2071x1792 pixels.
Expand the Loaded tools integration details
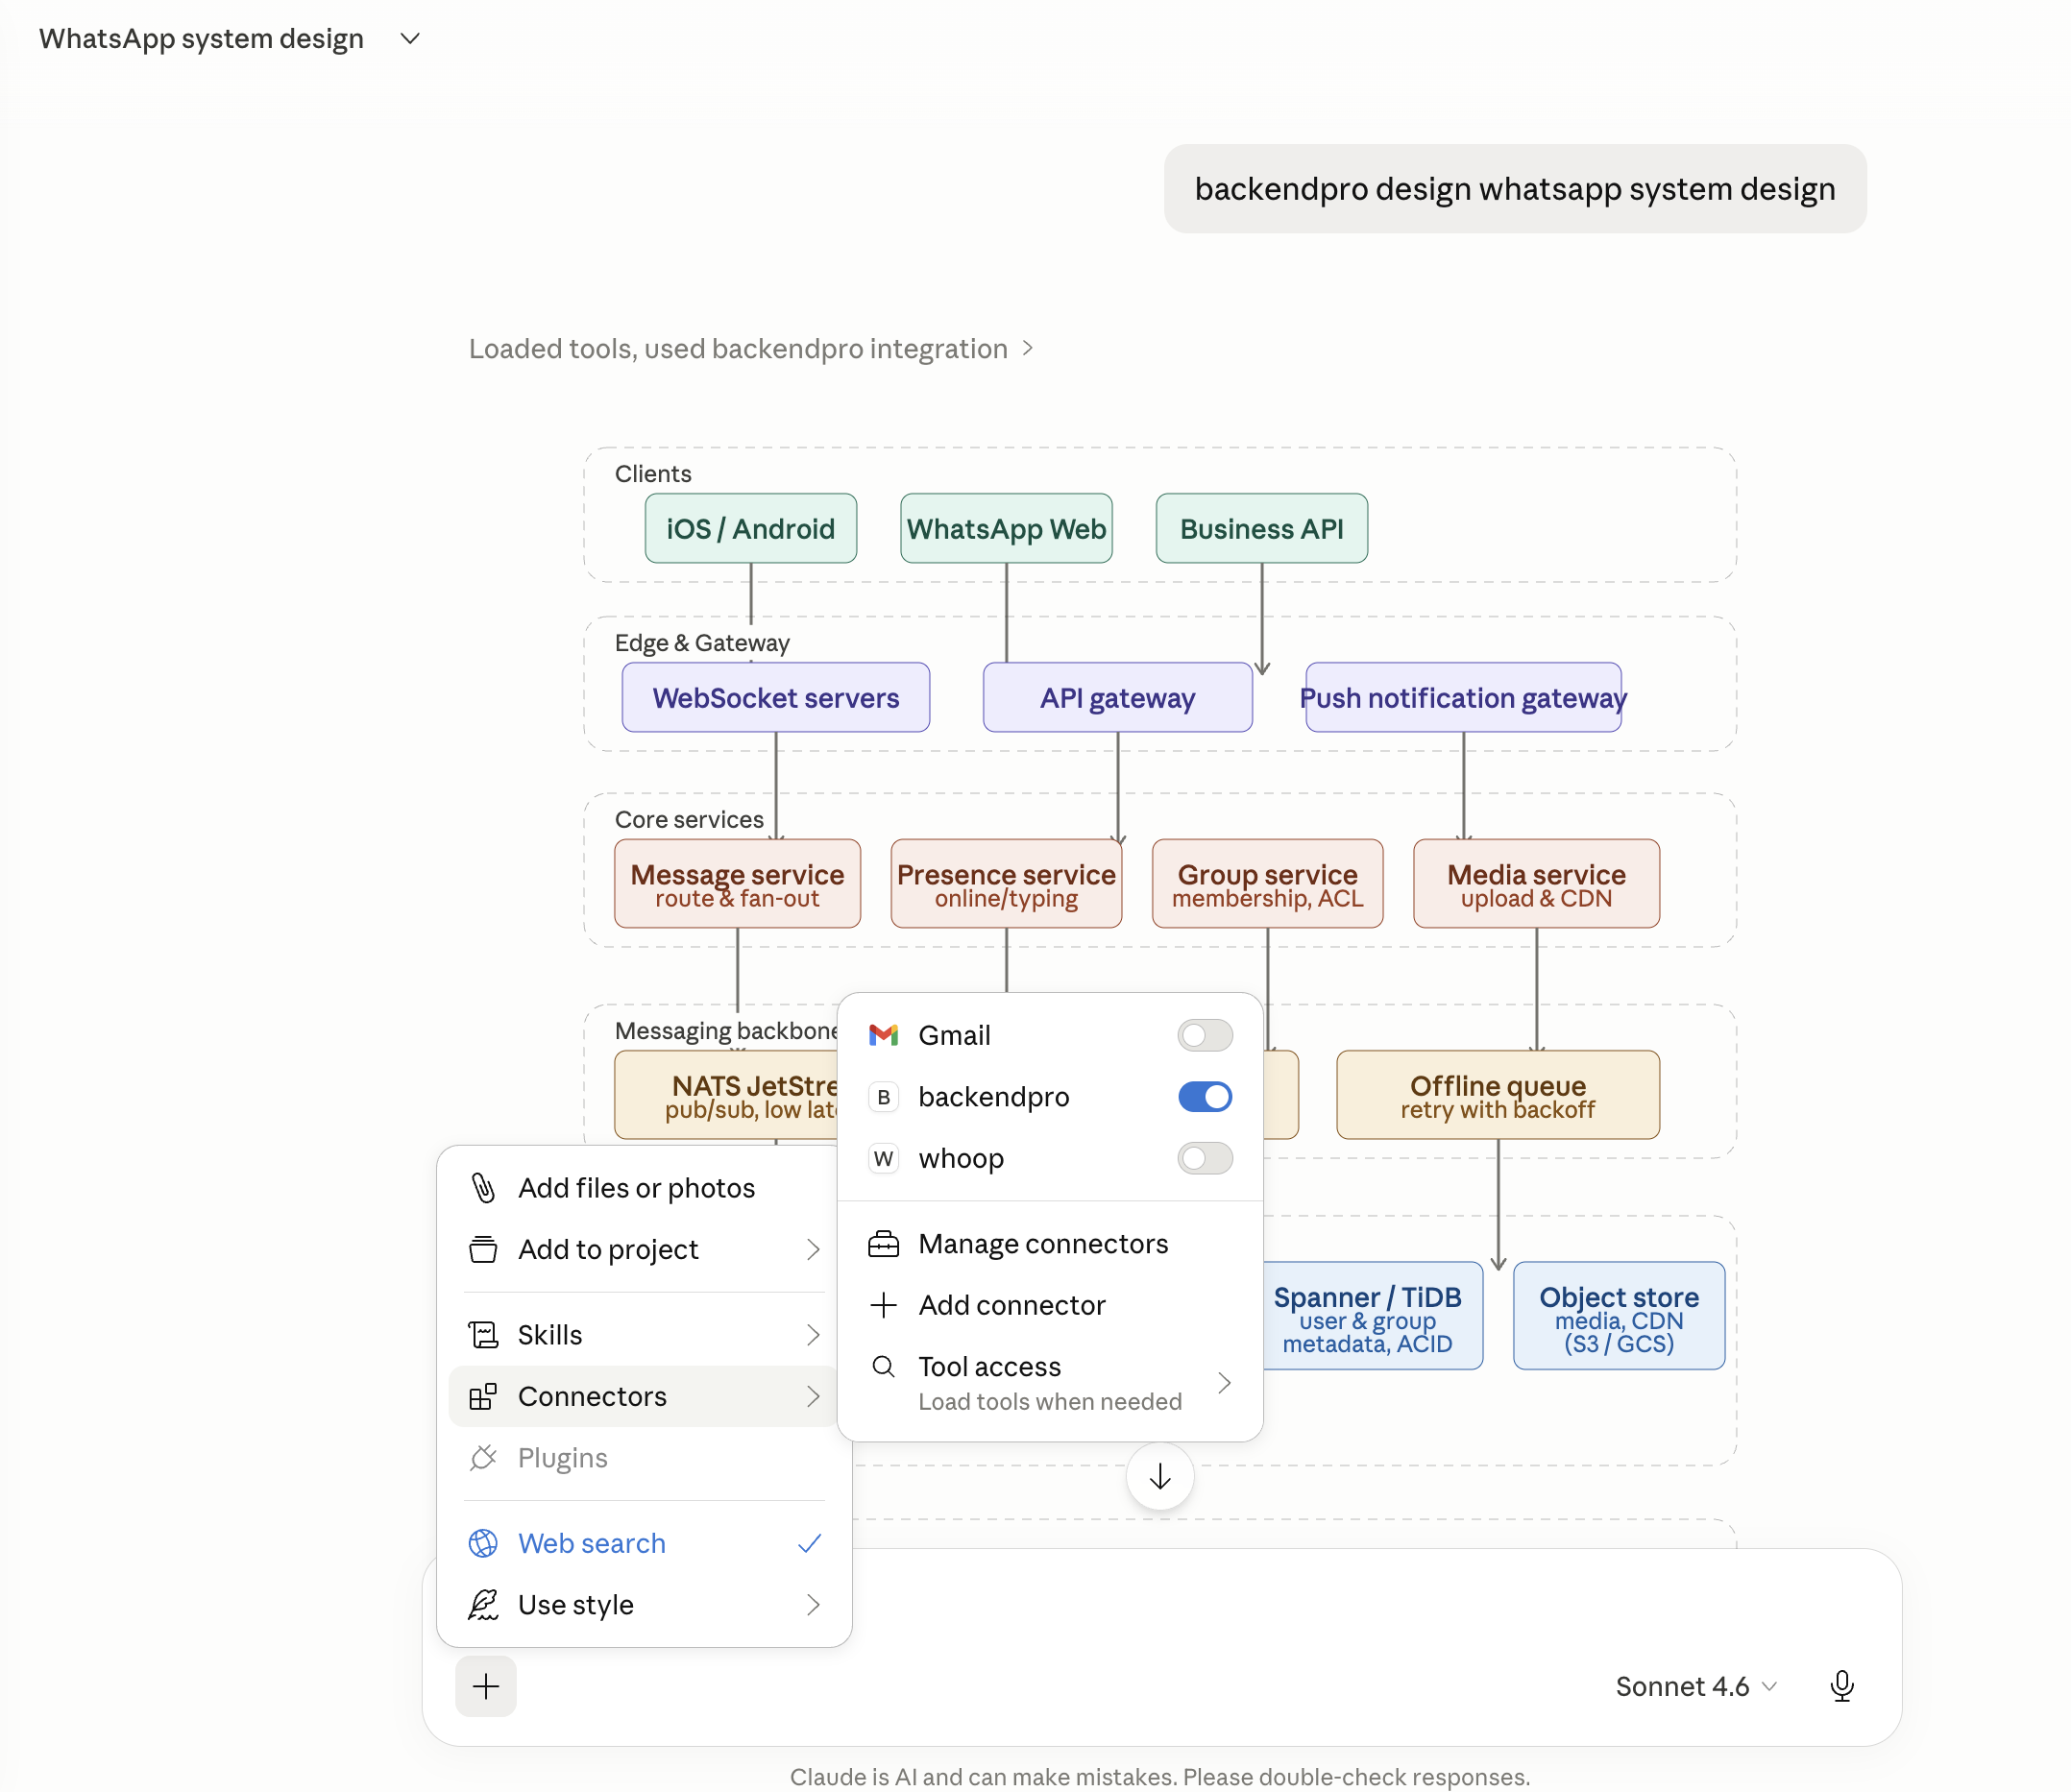coord(751,348)
